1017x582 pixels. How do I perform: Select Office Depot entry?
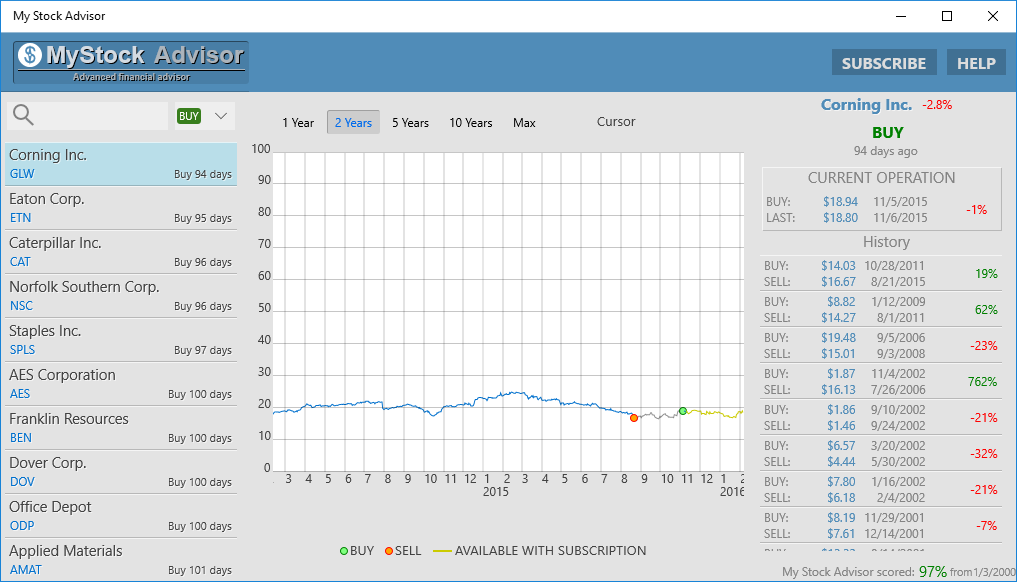click(121, 516)
